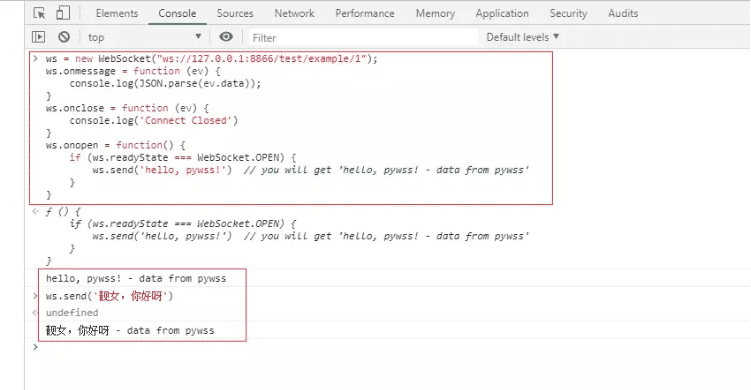Screen dimensions: 751x390
Task: Switch to the Elements tab
Action: click(x=117, y=13)
